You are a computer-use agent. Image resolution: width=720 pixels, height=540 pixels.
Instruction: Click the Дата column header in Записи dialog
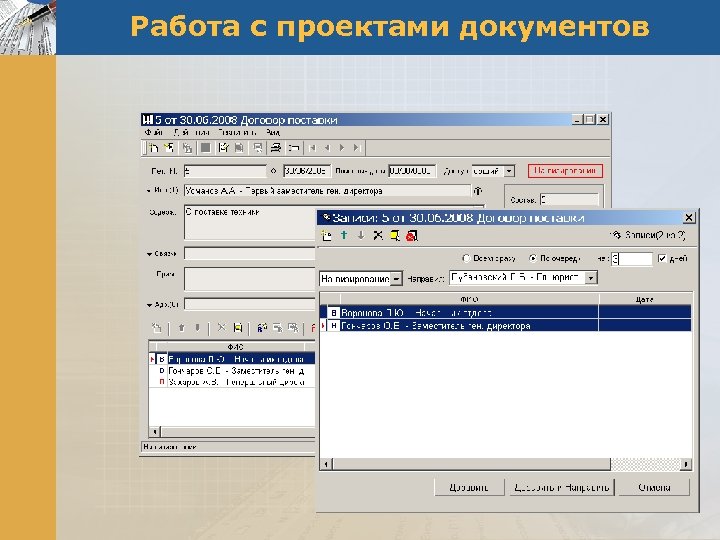coord(645,299)
